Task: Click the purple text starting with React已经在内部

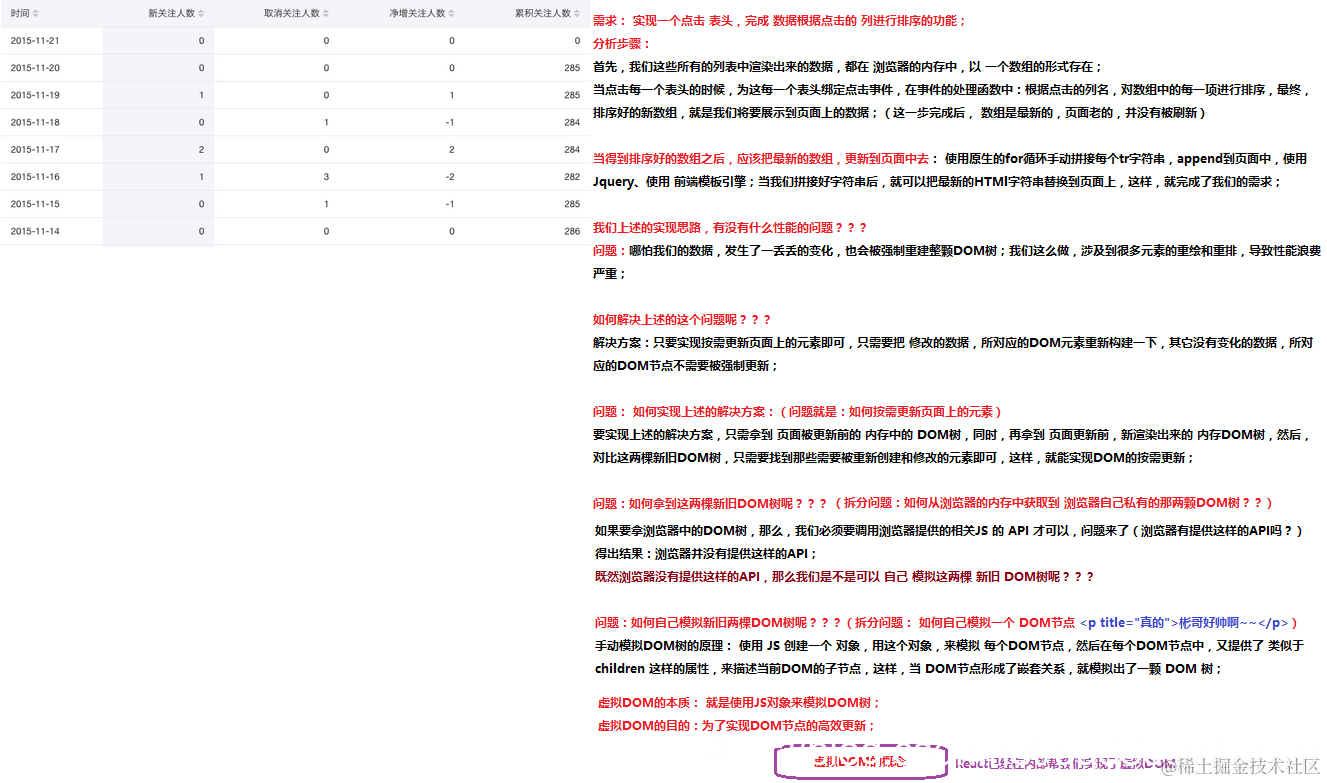Action: click(x=1065, y=764)
